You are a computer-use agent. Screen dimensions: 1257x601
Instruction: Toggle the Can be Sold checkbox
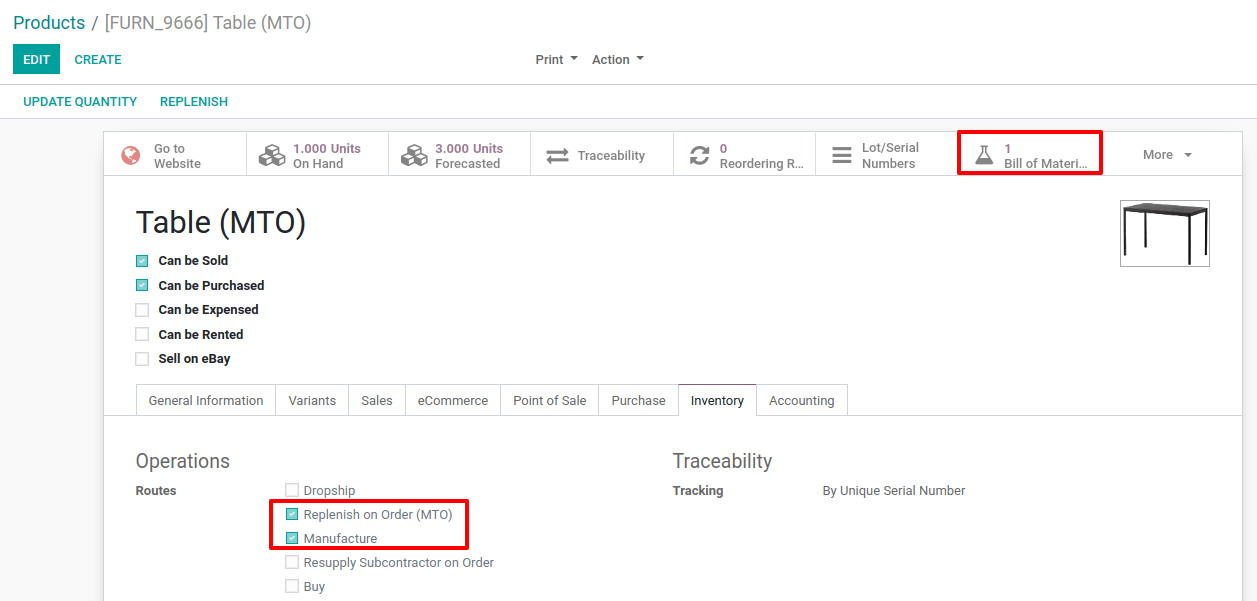click(142, 261)
